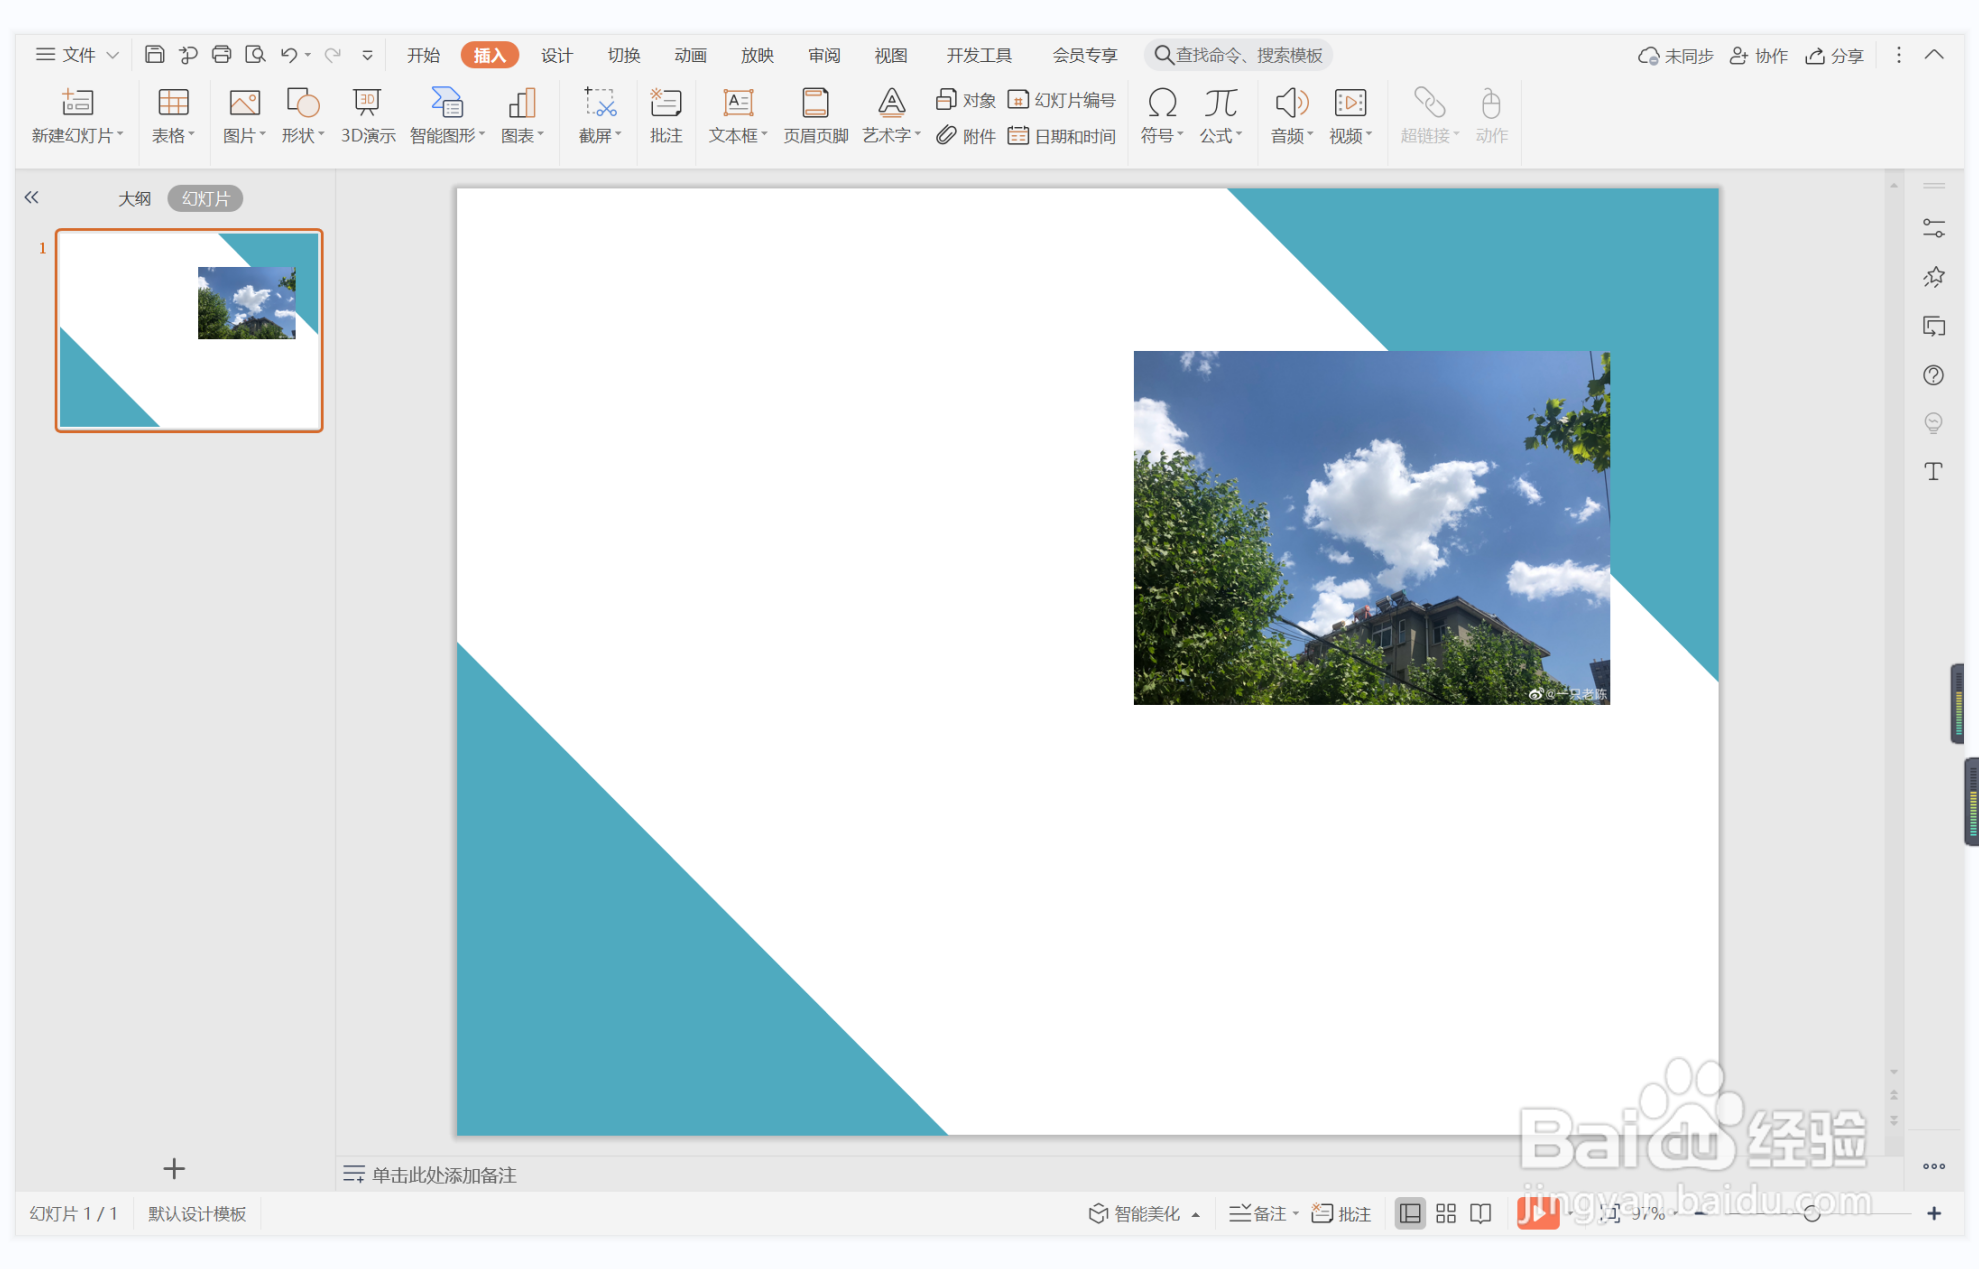Click slide 1 thumbnail in panel
This screenshot has height=1269, width=1979.
click(189, 330)
